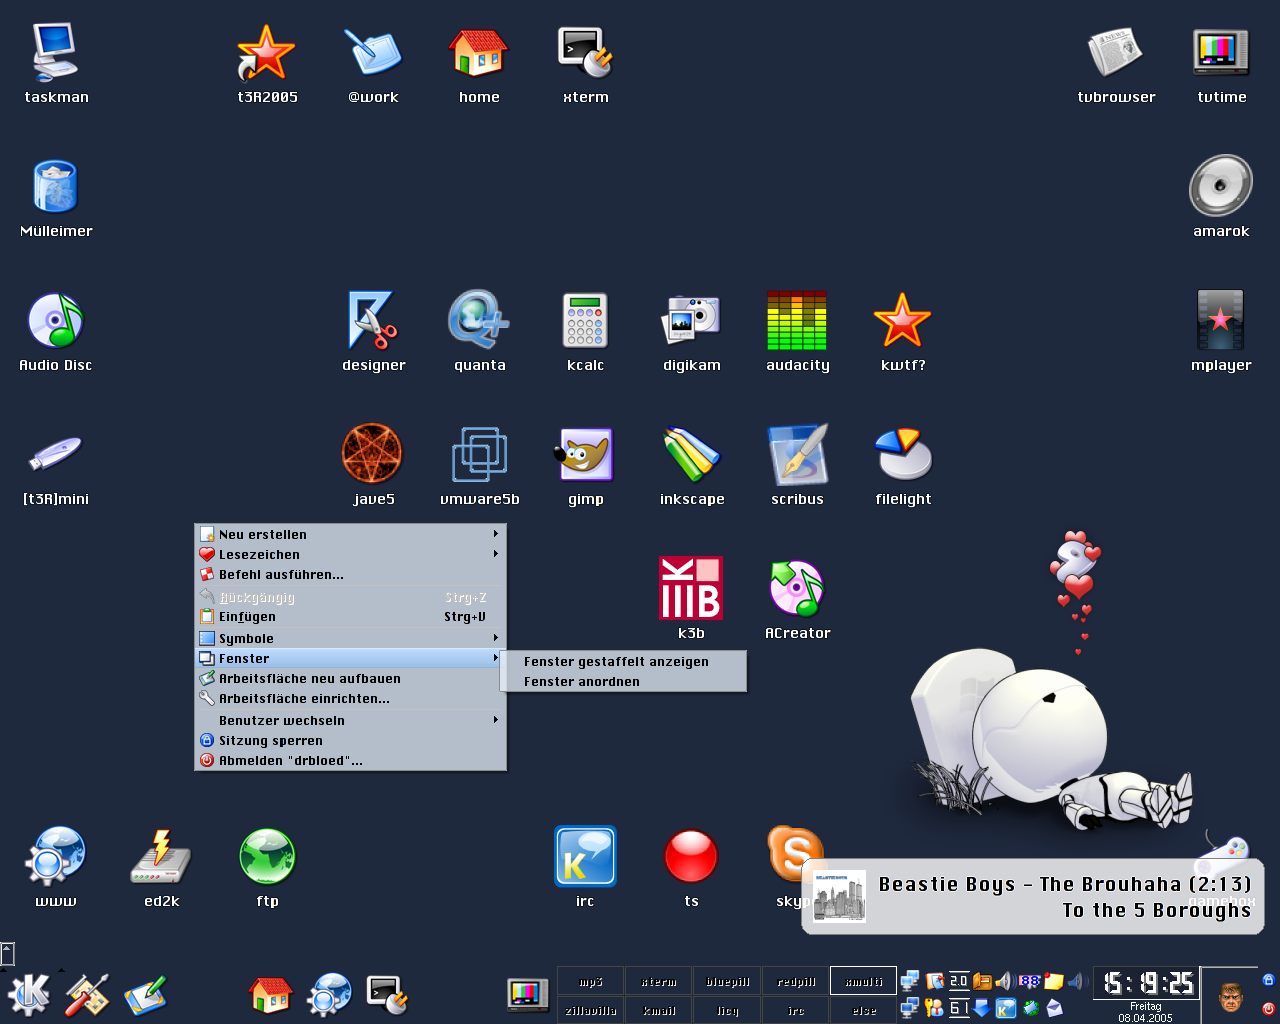Open the filelight desktop icon
Viewport: 1280px width, 1024px height.
pos(902,456)
